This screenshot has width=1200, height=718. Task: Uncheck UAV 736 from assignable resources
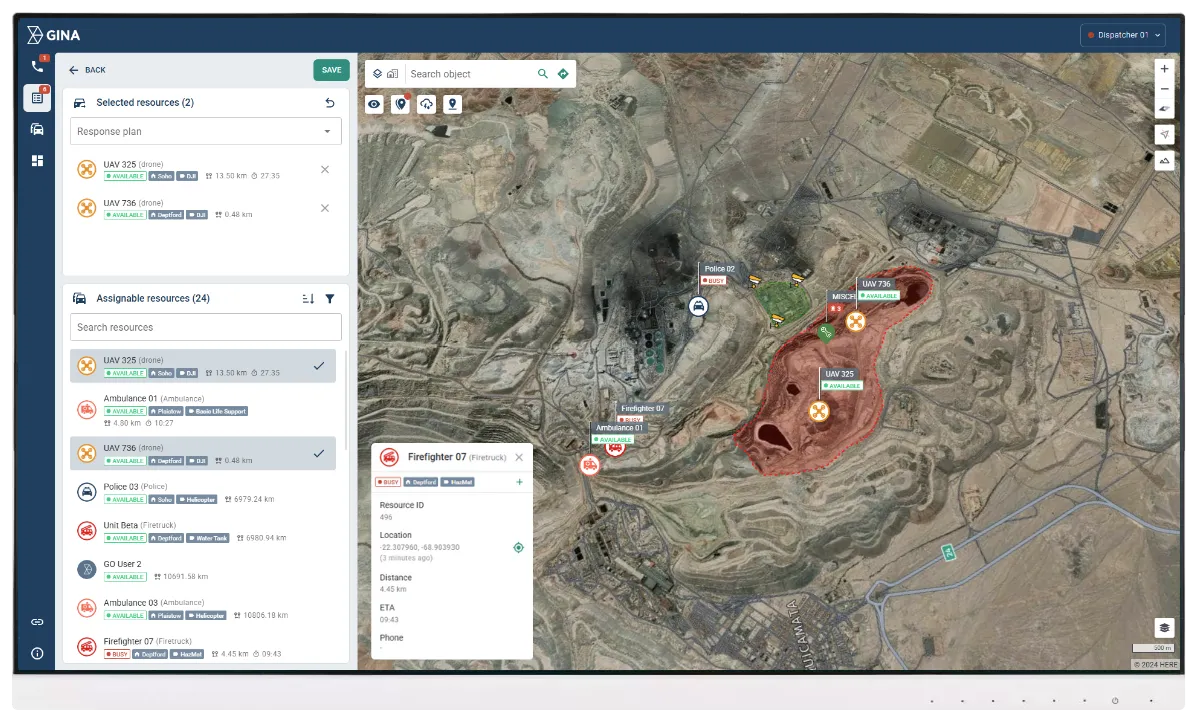[x=318, y=453]
